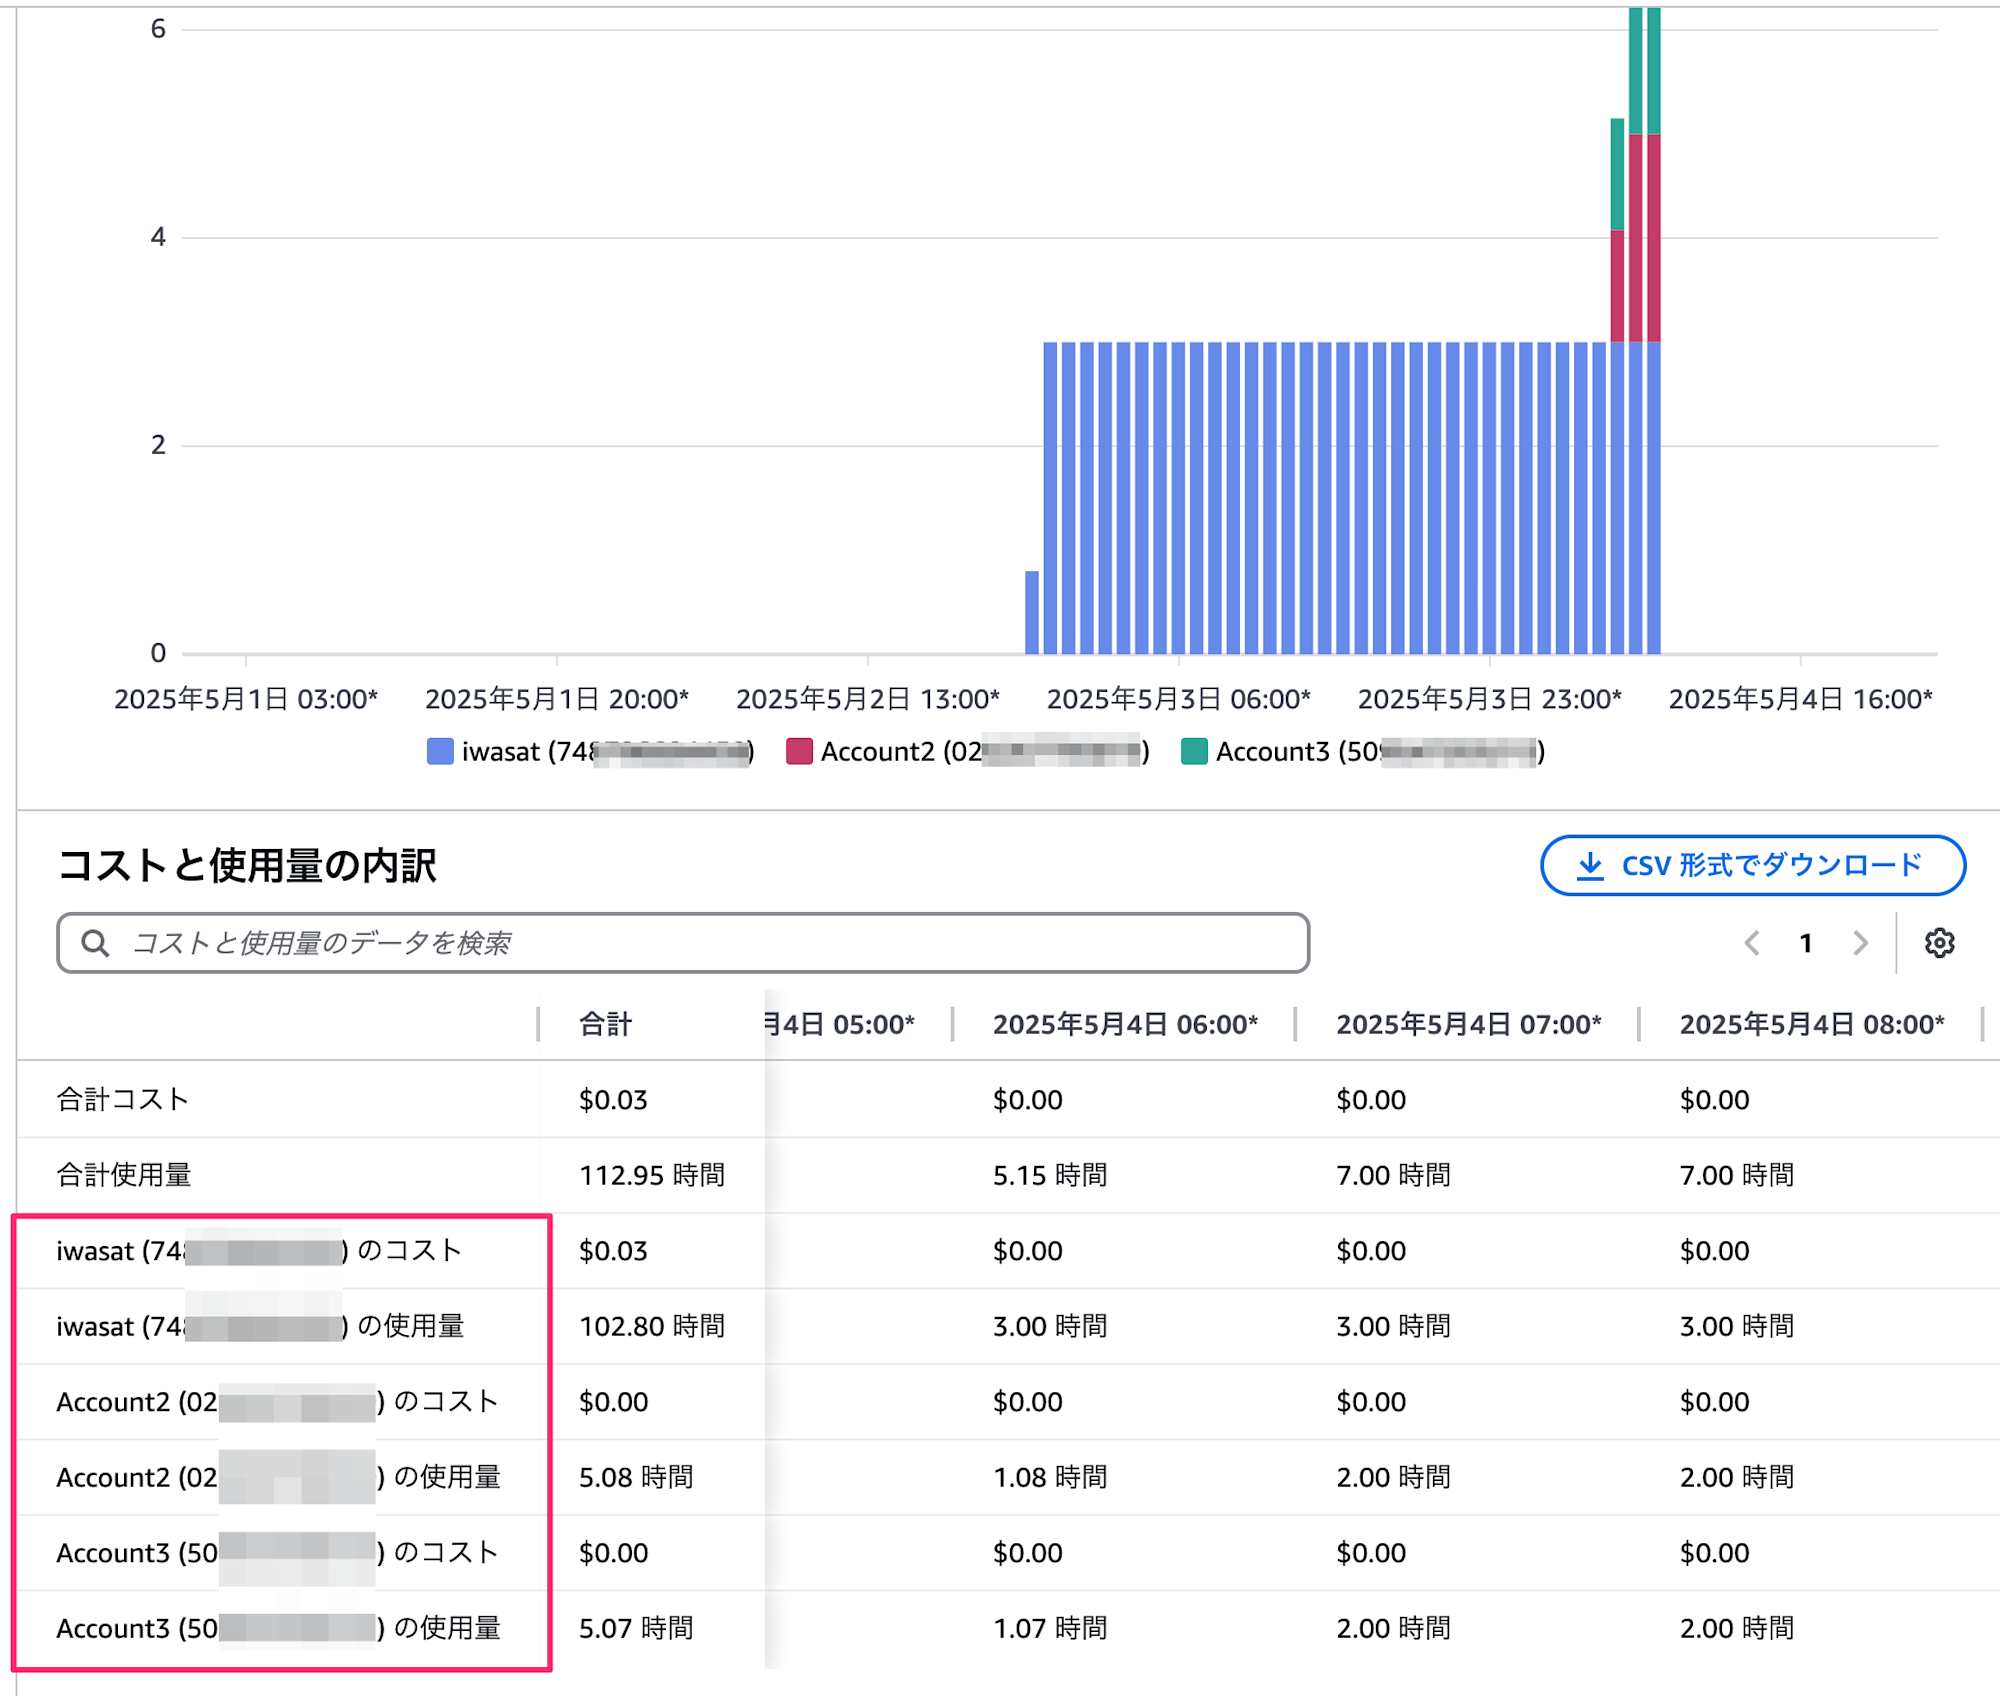This screenshot has width=2000, height=1696.
Task: Select page number 1
Action: click(x=1806, y=943)
